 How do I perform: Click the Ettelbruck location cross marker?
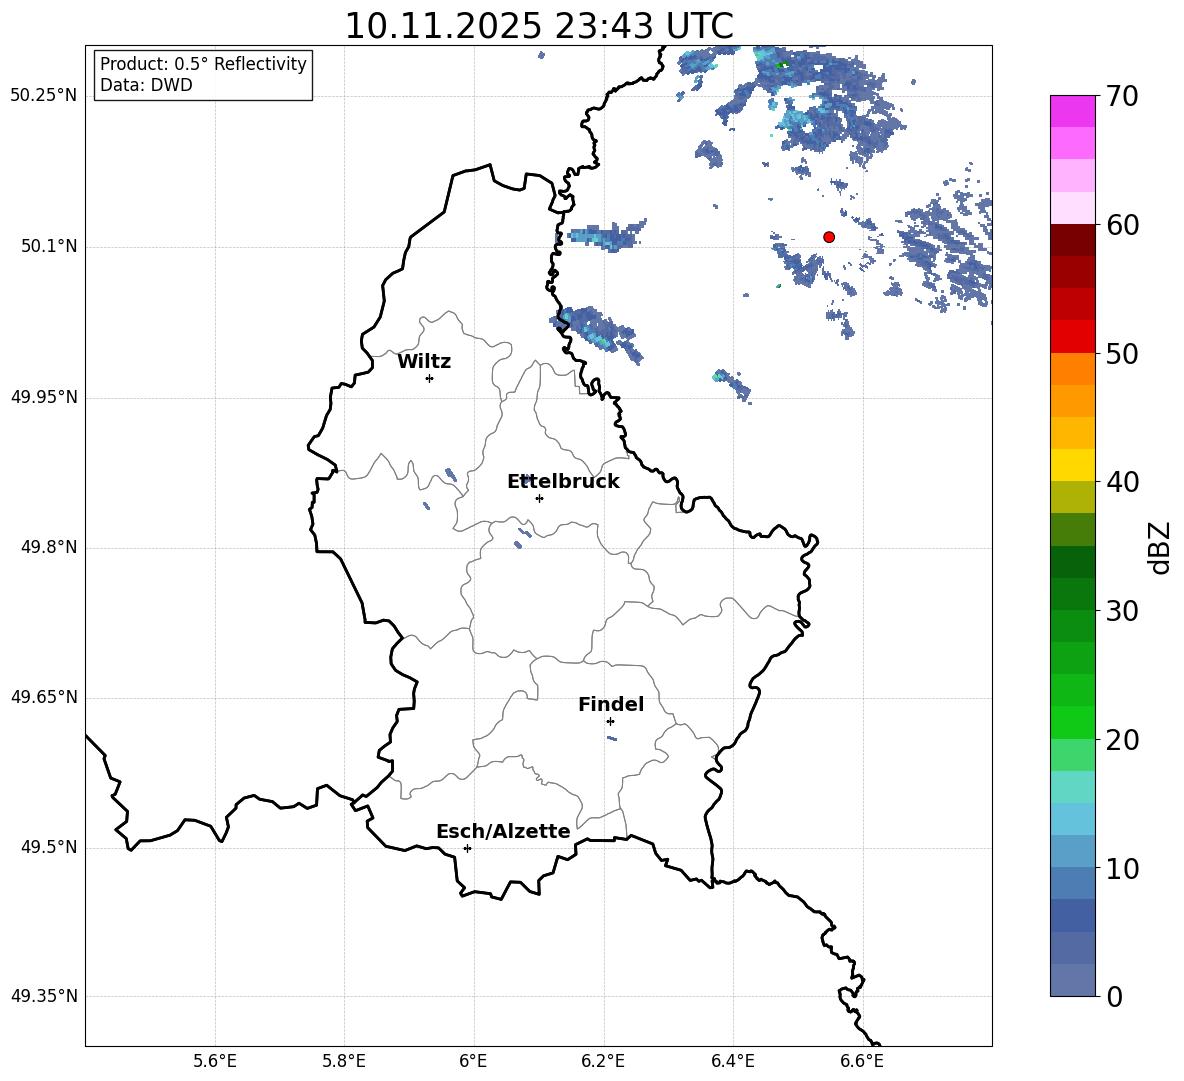539,498
